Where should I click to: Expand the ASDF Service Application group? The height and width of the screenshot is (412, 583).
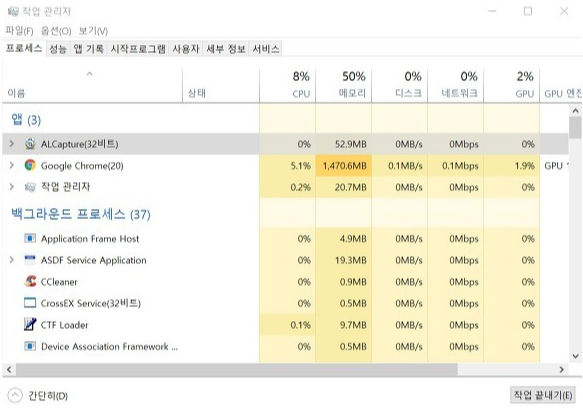(x=12, y=260)
